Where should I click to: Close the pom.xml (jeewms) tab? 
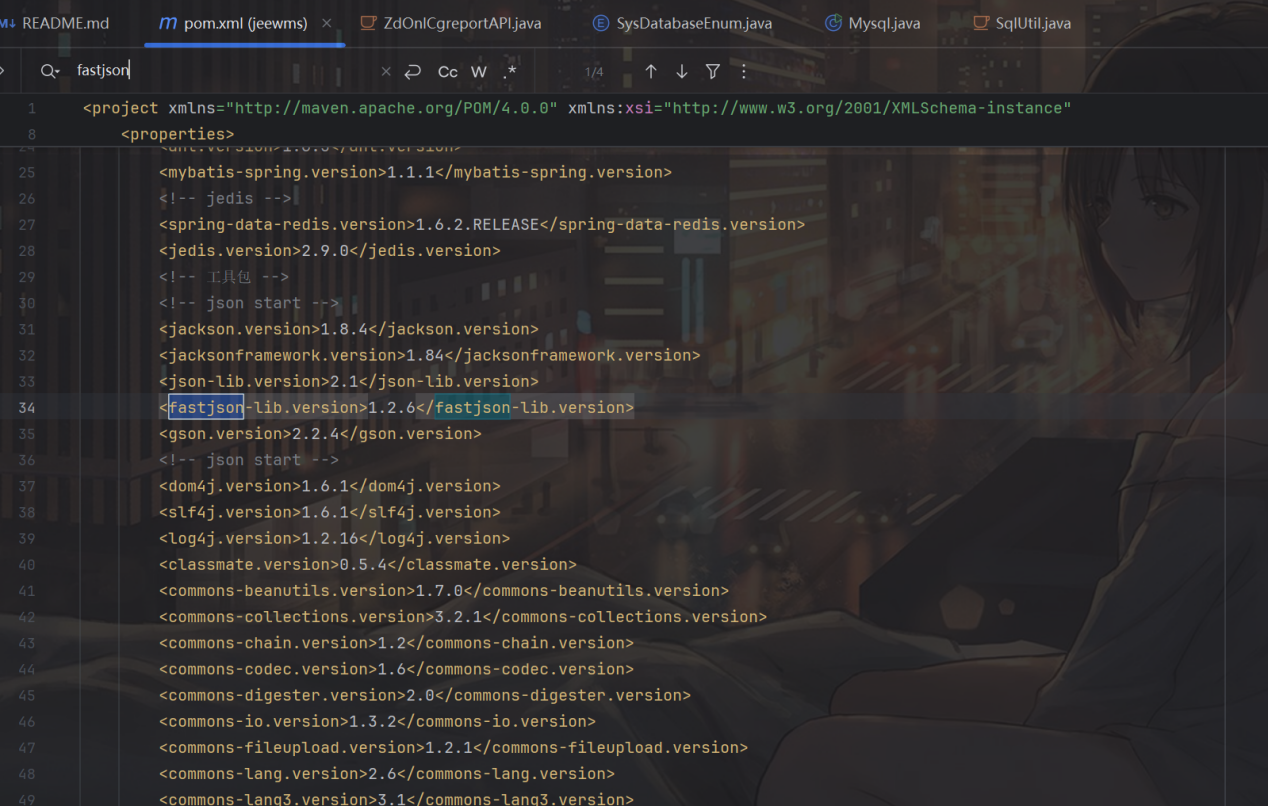[x=327, y=23]
